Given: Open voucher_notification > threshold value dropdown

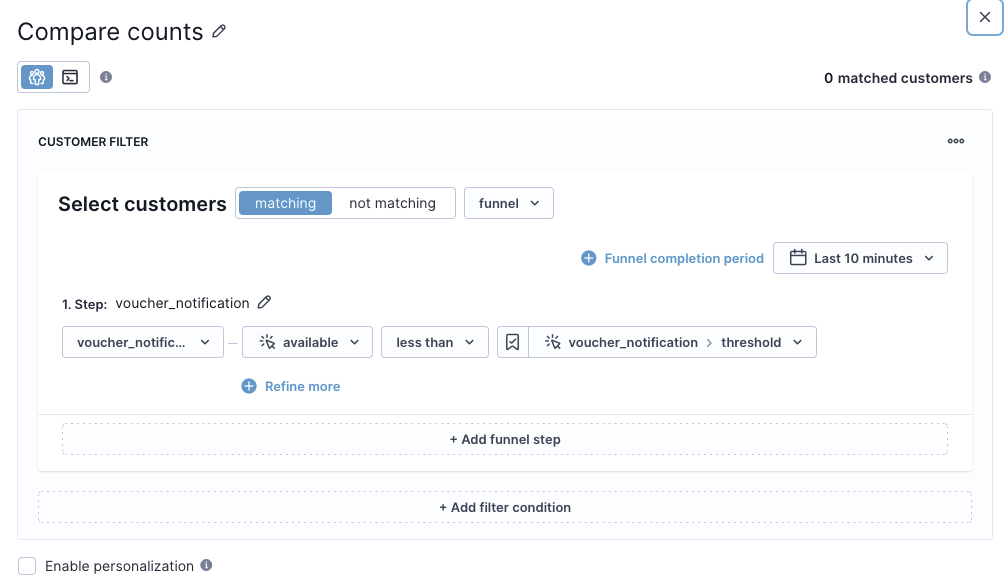Looking at the screenshot, I should [672, 342].
